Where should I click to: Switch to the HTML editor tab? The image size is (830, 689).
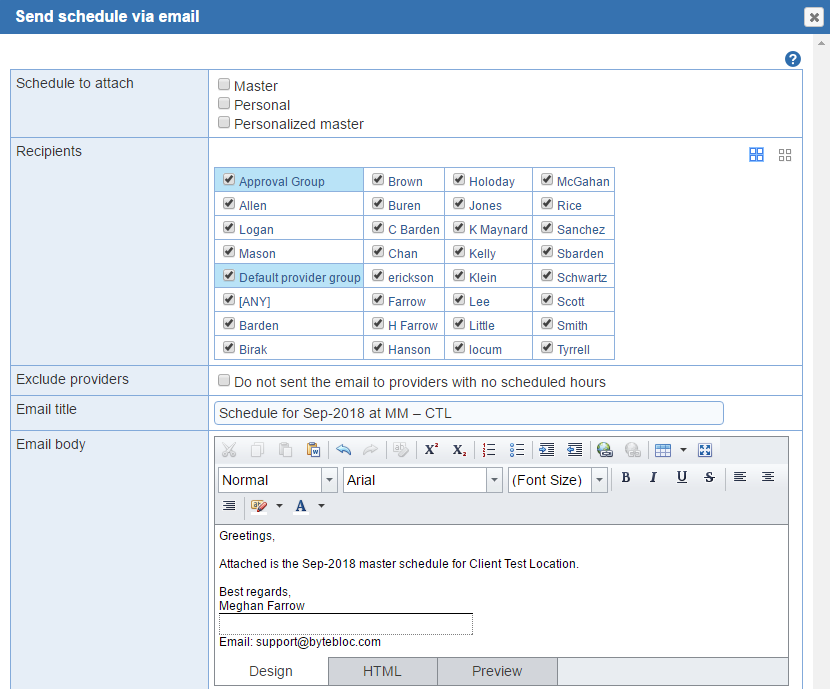(x=382, y=671)
